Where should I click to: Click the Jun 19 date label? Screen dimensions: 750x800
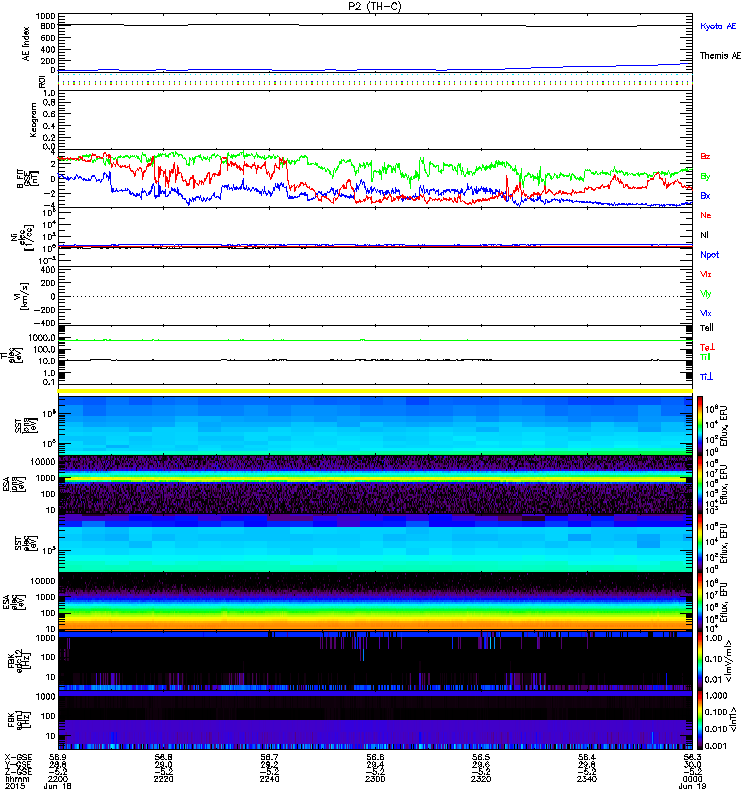click(x=690, y=790)
